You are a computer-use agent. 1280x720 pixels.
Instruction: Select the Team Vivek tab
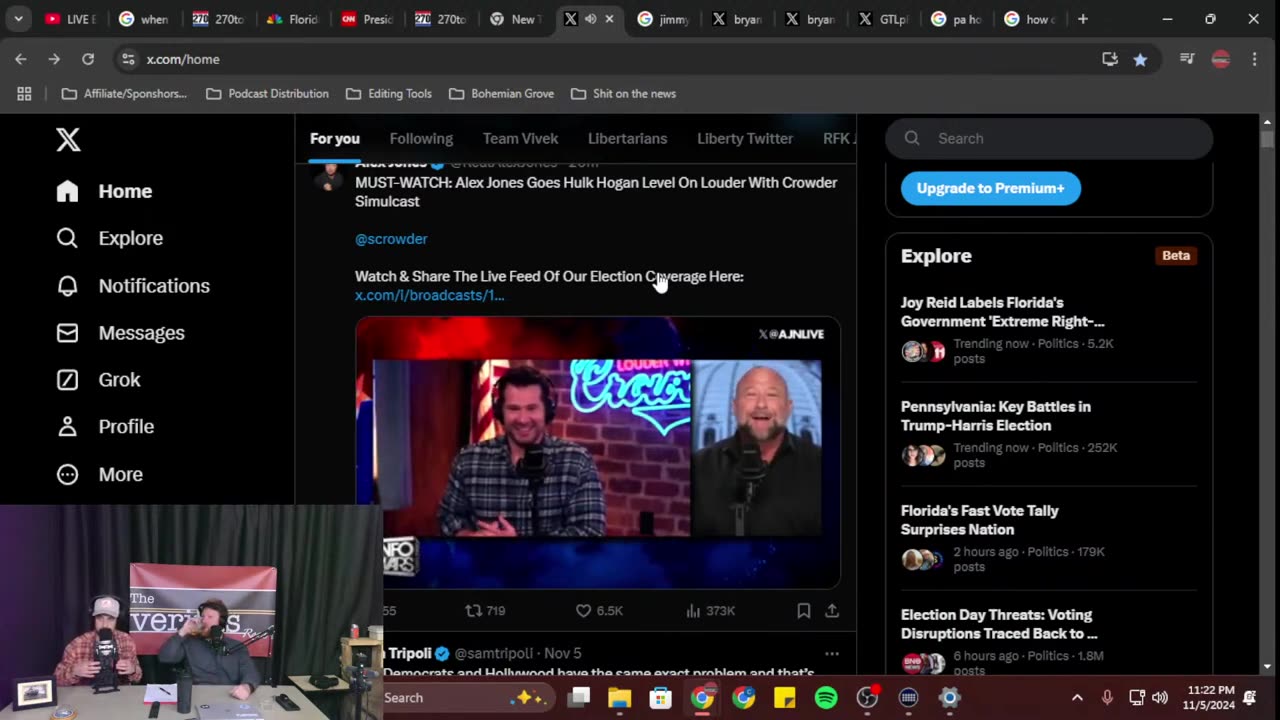[520, 138]
